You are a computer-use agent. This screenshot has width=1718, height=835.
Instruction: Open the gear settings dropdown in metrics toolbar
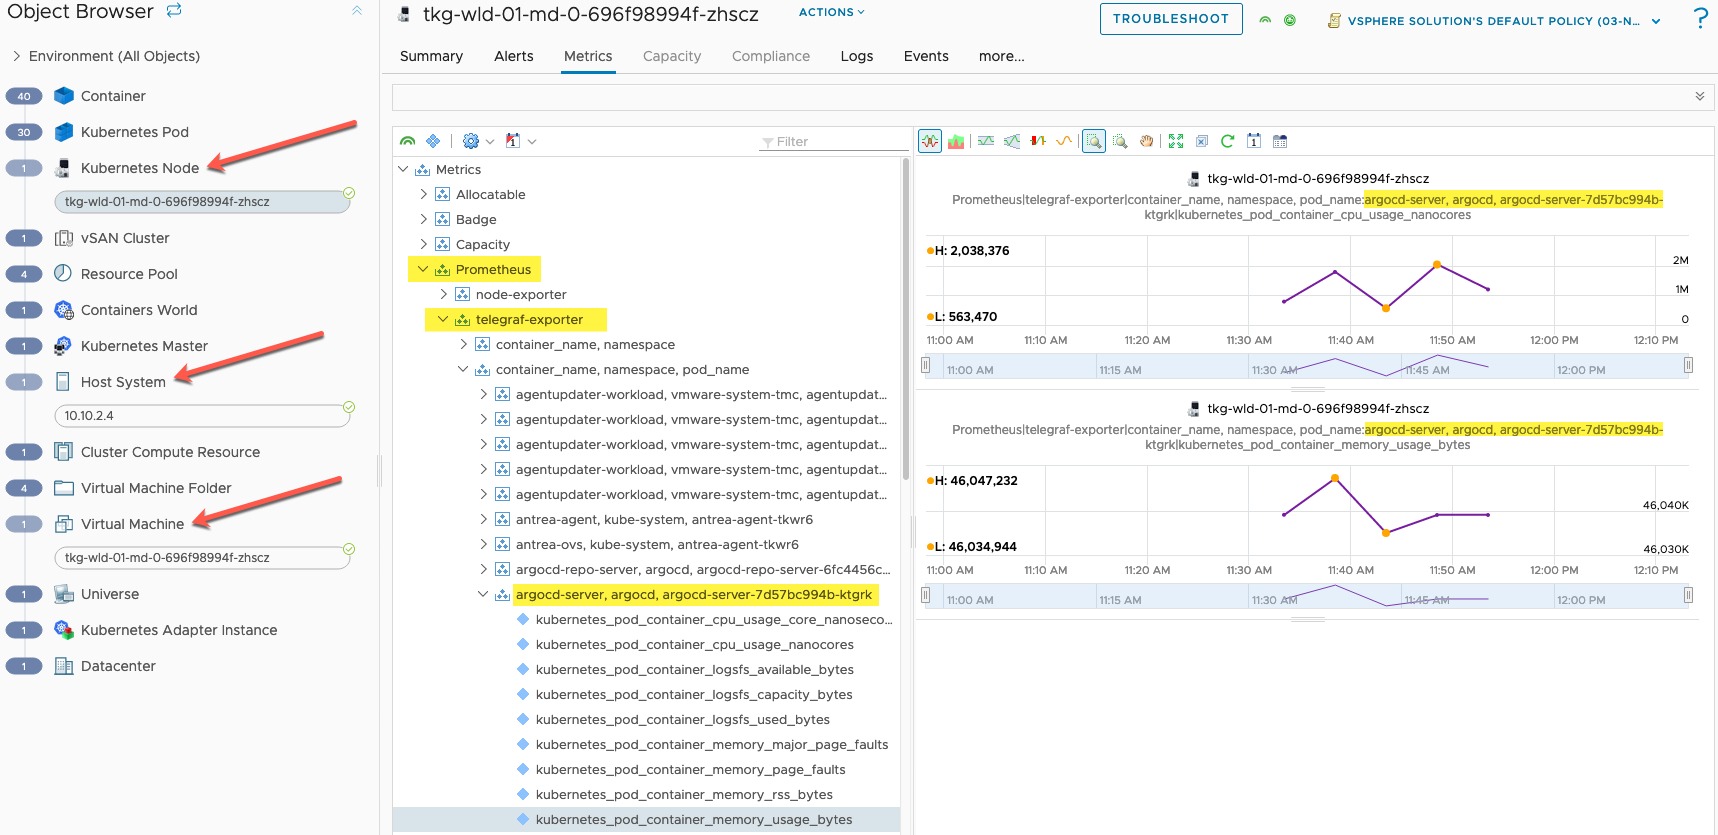click(478, 141)
